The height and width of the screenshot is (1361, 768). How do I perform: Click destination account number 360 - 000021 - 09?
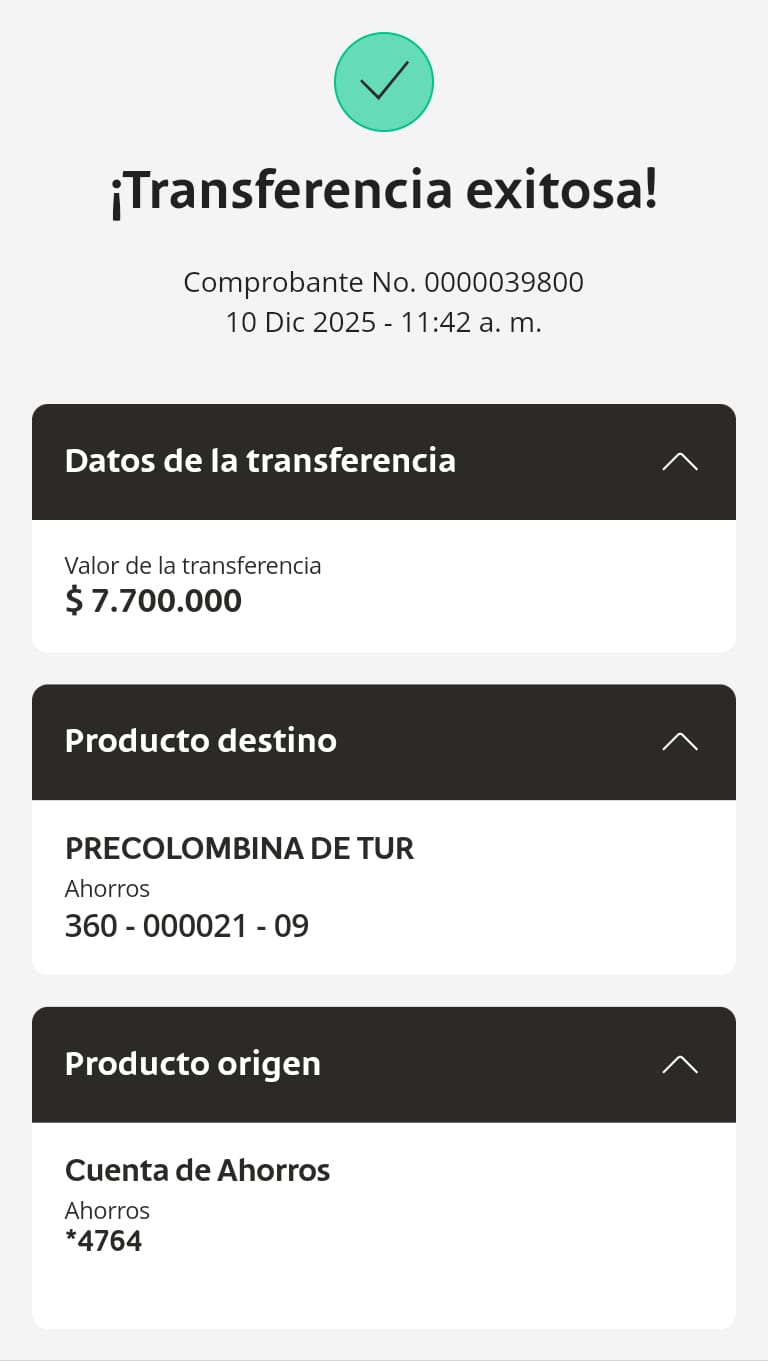[x=187, y=926]
